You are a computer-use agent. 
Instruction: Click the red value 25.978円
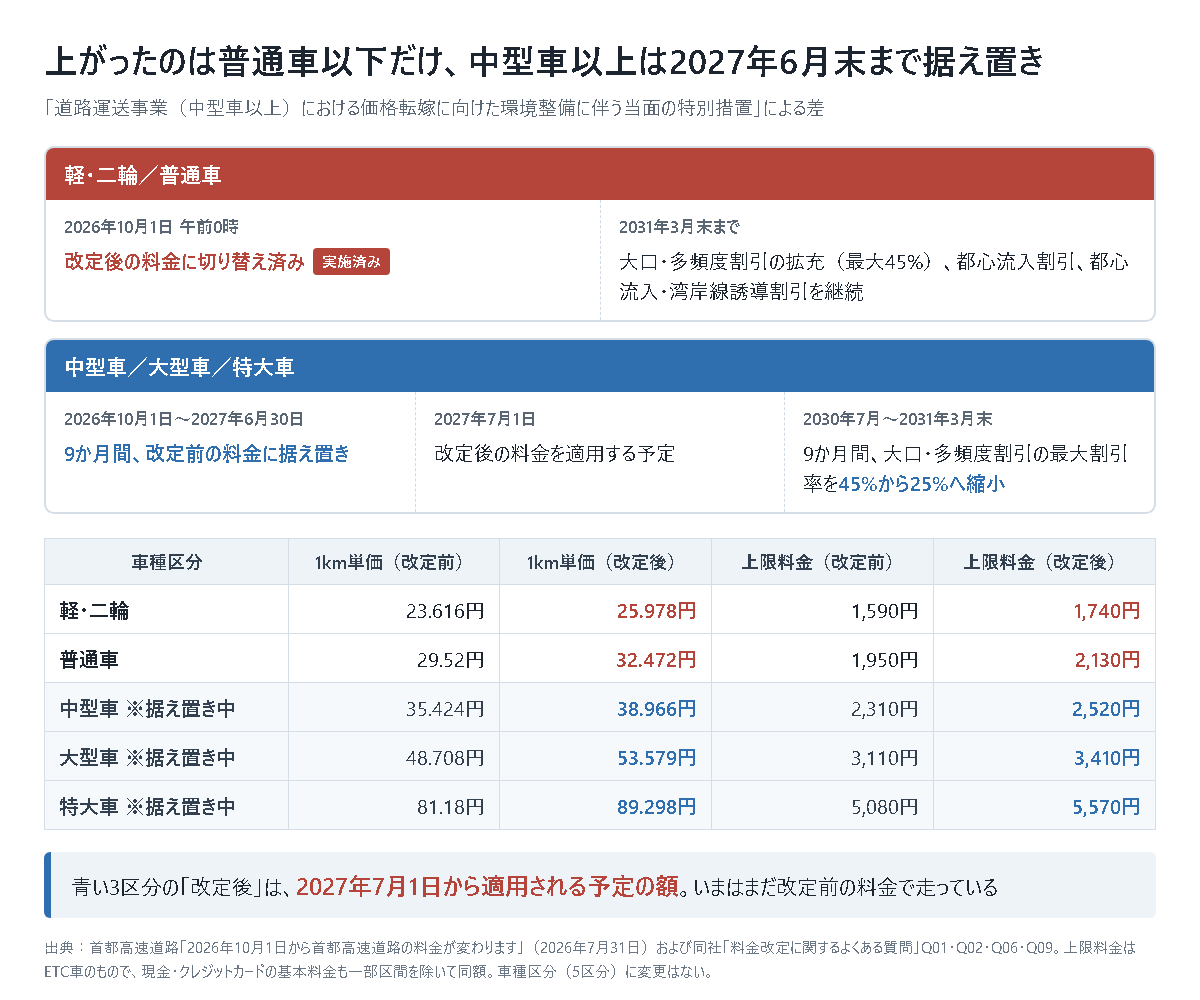(x=656, y=610)
